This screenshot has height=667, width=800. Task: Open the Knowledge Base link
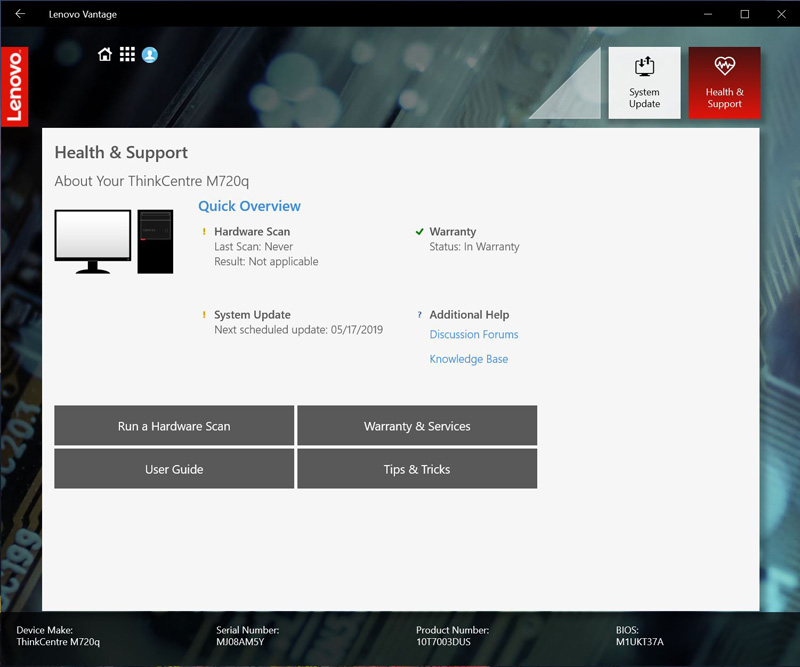click(469, 359)
